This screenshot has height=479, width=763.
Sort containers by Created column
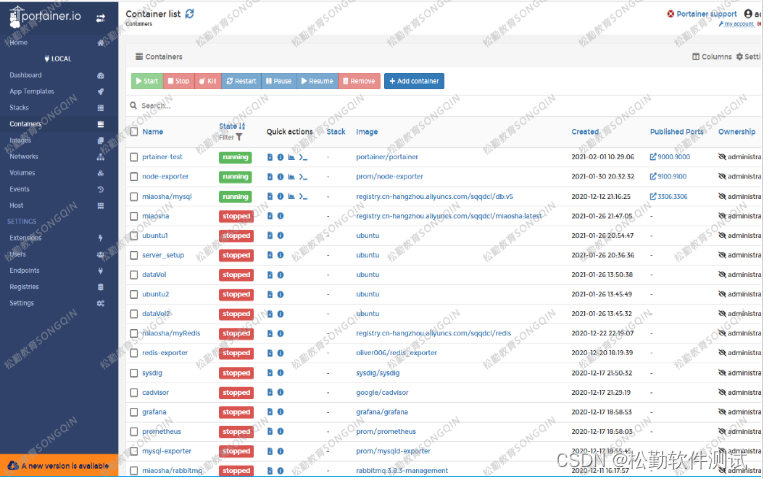pyautogui.click(x=585, y=131)
